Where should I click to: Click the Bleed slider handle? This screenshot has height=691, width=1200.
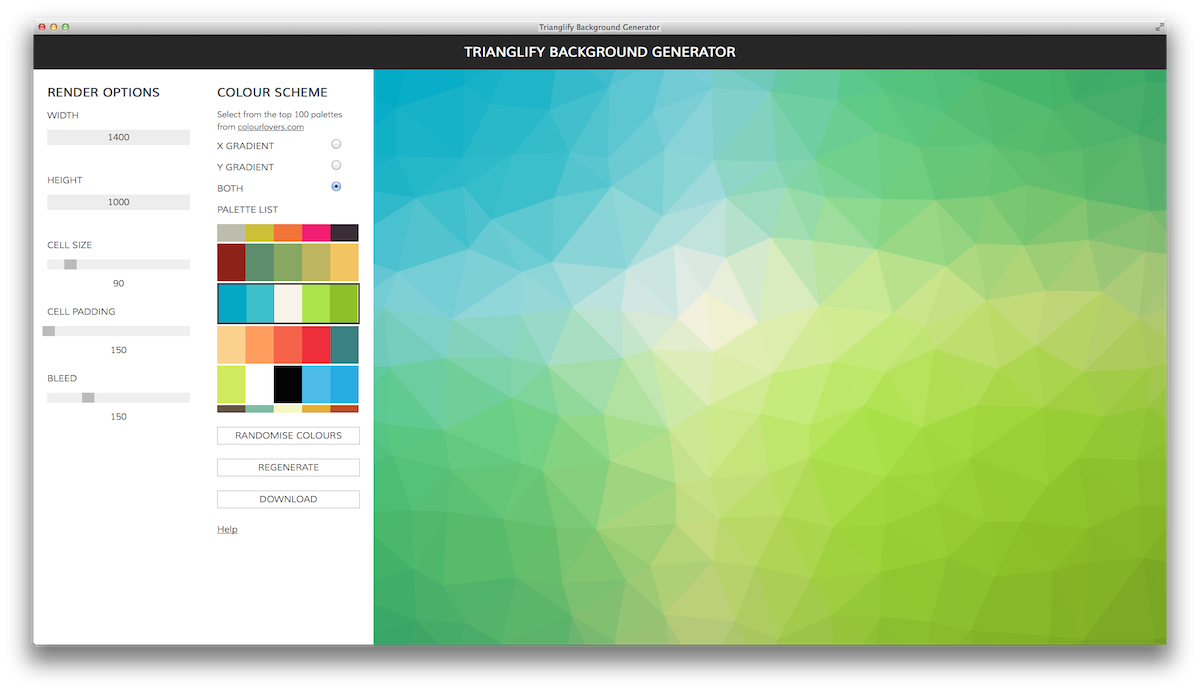coord(88,397)
